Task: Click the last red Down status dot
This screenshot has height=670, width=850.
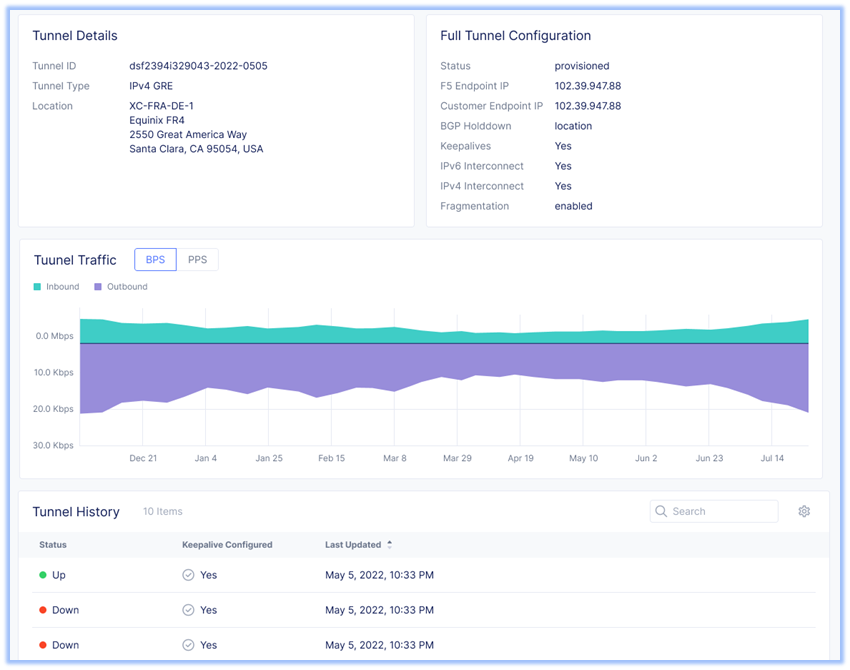Action: (x=43, y=645)
